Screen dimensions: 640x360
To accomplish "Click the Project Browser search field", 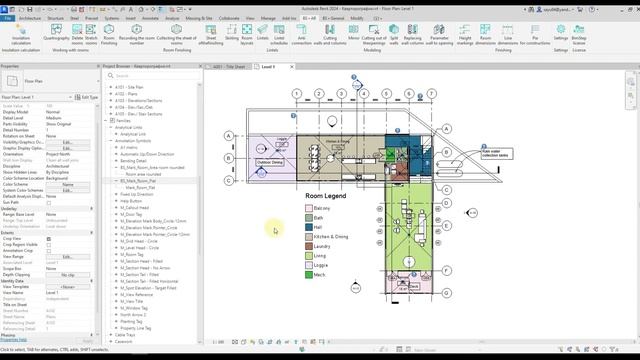I will [153, 76].
